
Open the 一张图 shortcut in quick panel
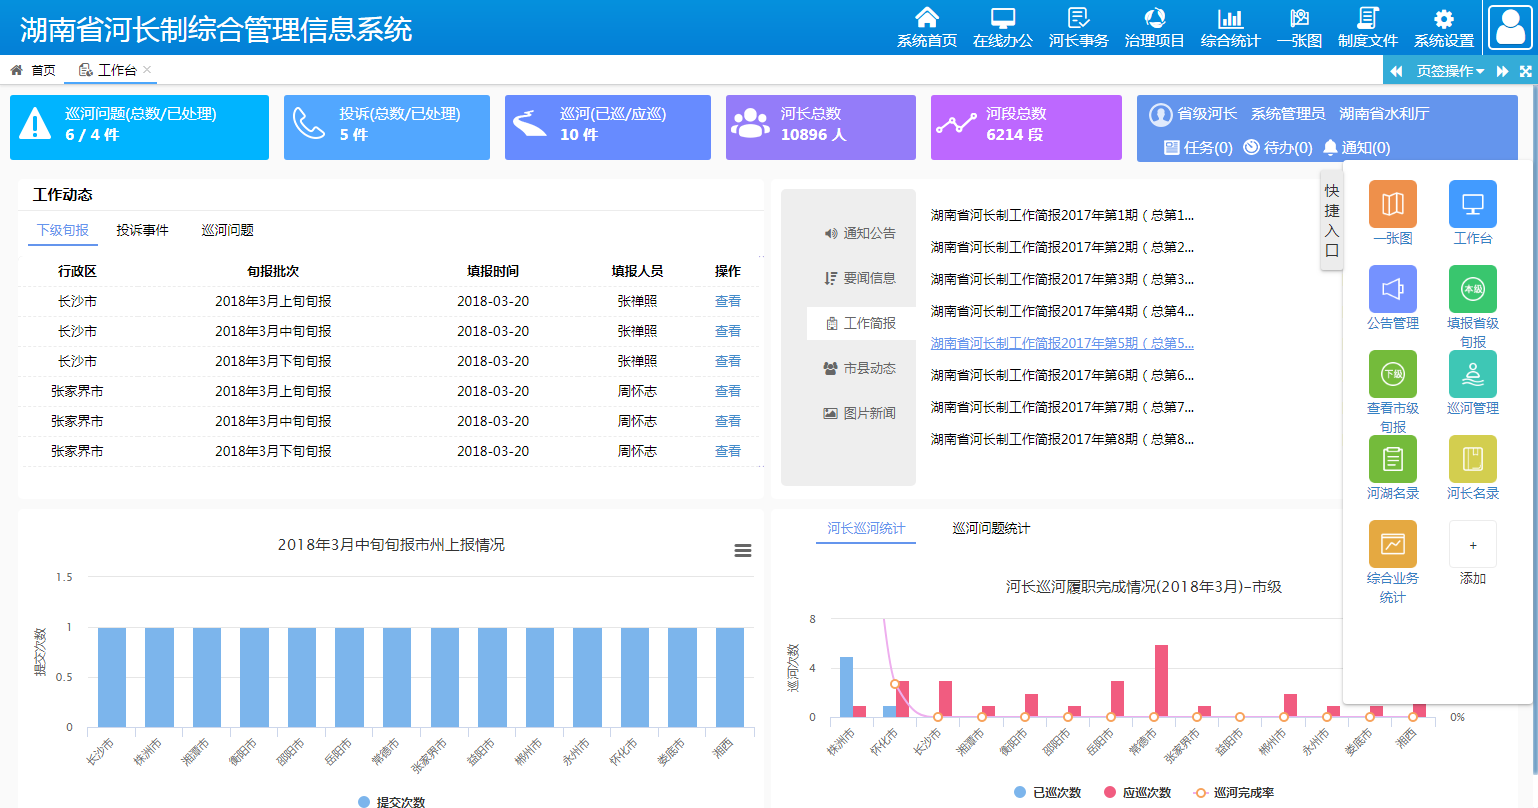[x=1392, y=205]
